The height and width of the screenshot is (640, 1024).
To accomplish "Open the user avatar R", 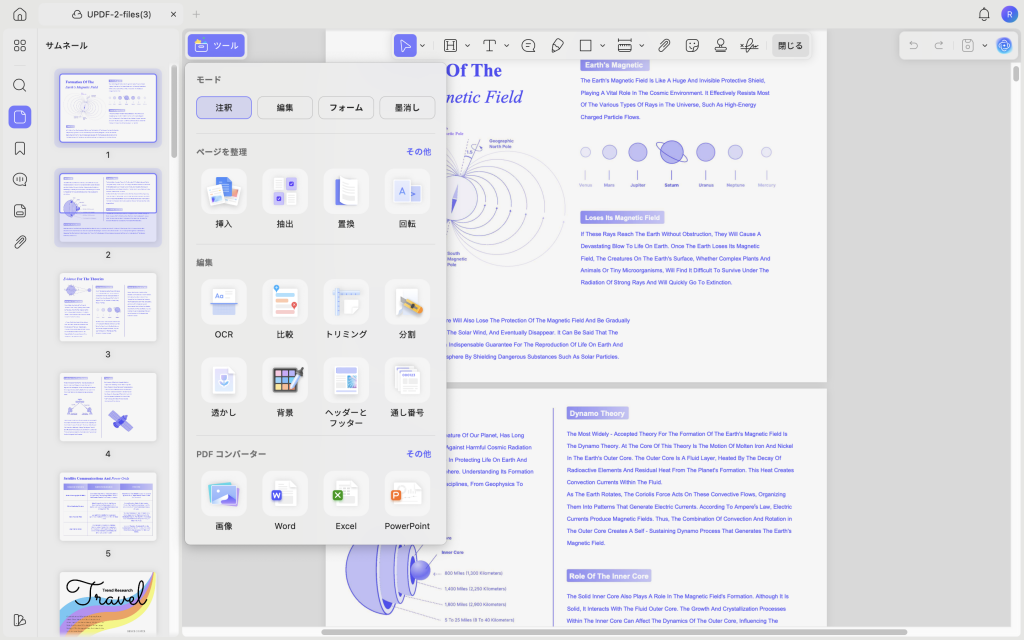I will click(1010, 14).
